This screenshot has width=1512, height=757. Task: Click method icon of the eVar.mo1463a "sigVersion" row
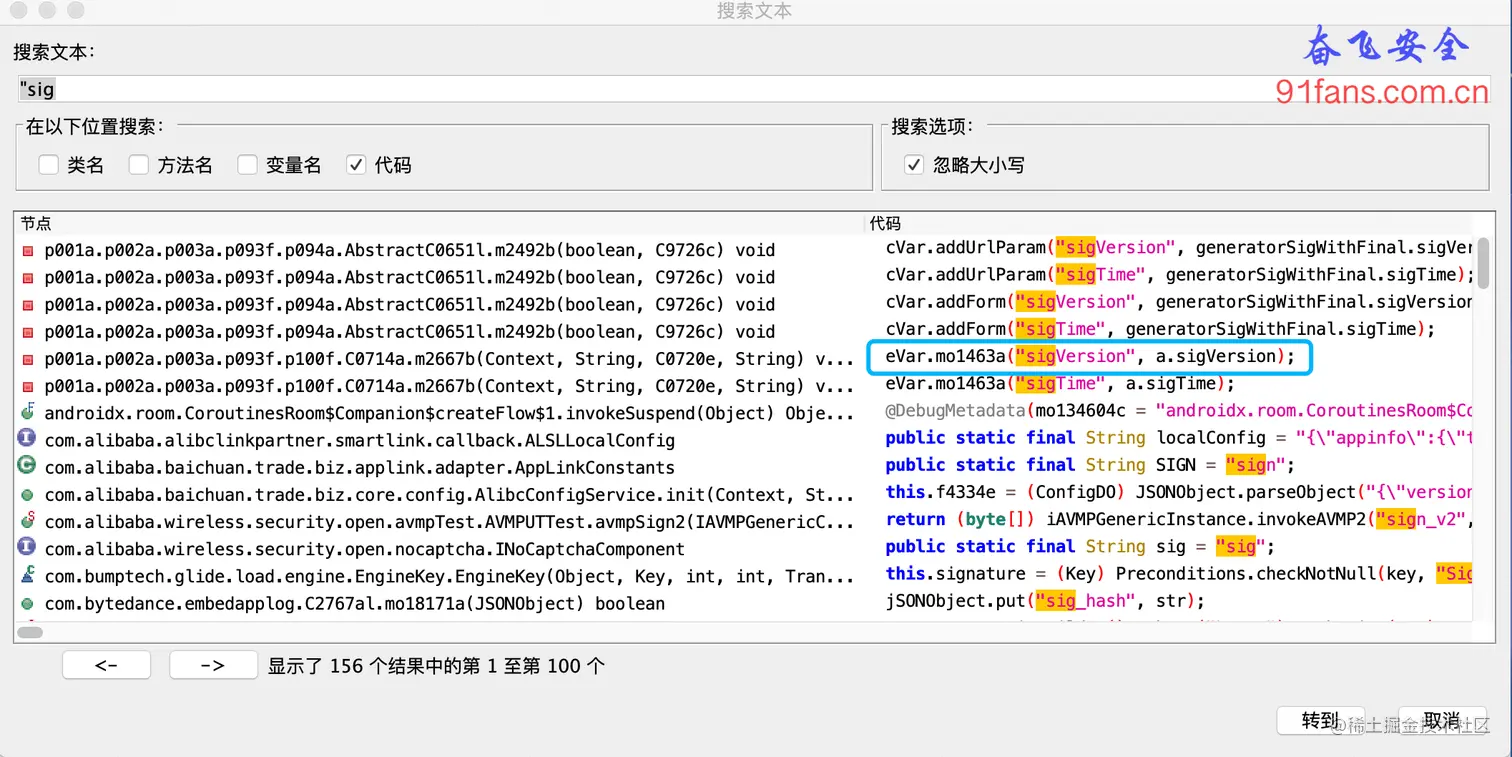(27, 359)
